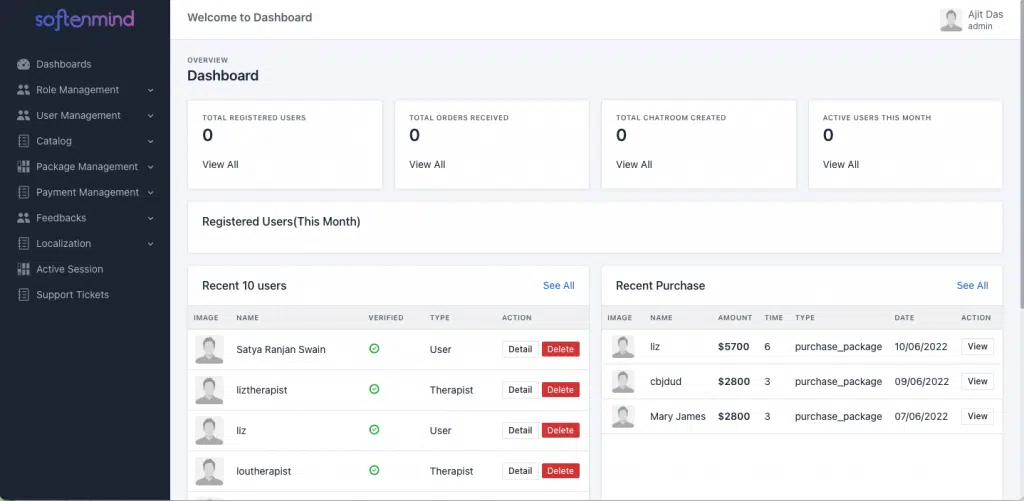Open Detail for liztherapist
This screenshot has width=1024, height=501.
pos(520,389)
